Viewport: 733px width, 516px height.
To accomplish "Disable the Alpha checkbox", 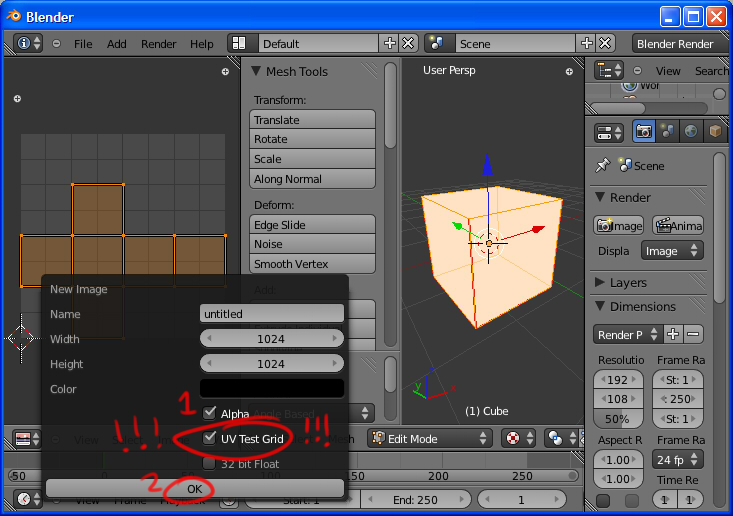I will (209, 413).
